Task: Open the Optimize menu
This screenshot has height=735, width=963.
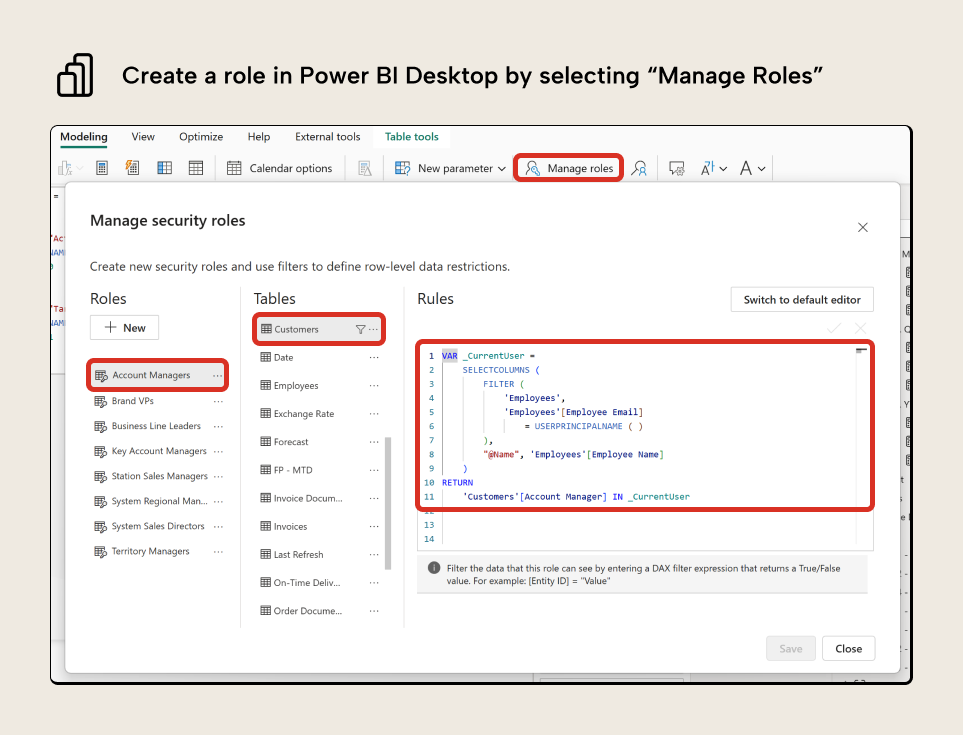Action: (200, 136)
